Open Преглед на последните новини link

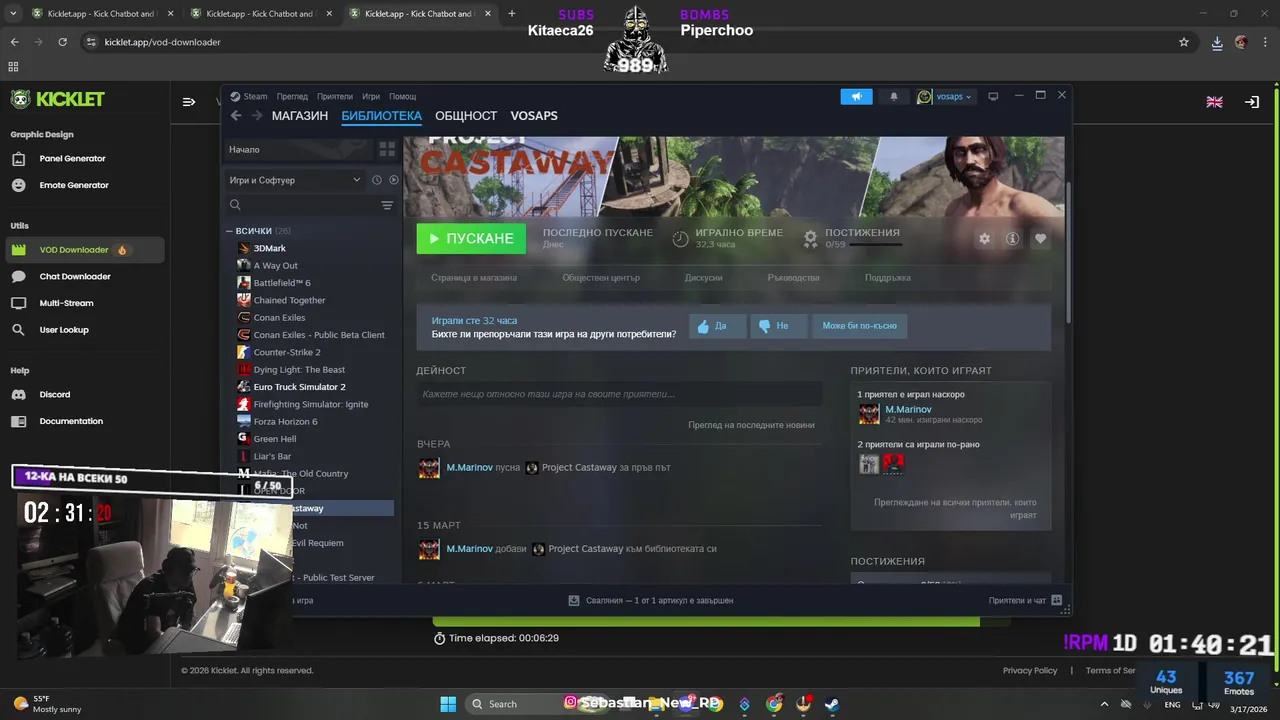pos(751,425)
